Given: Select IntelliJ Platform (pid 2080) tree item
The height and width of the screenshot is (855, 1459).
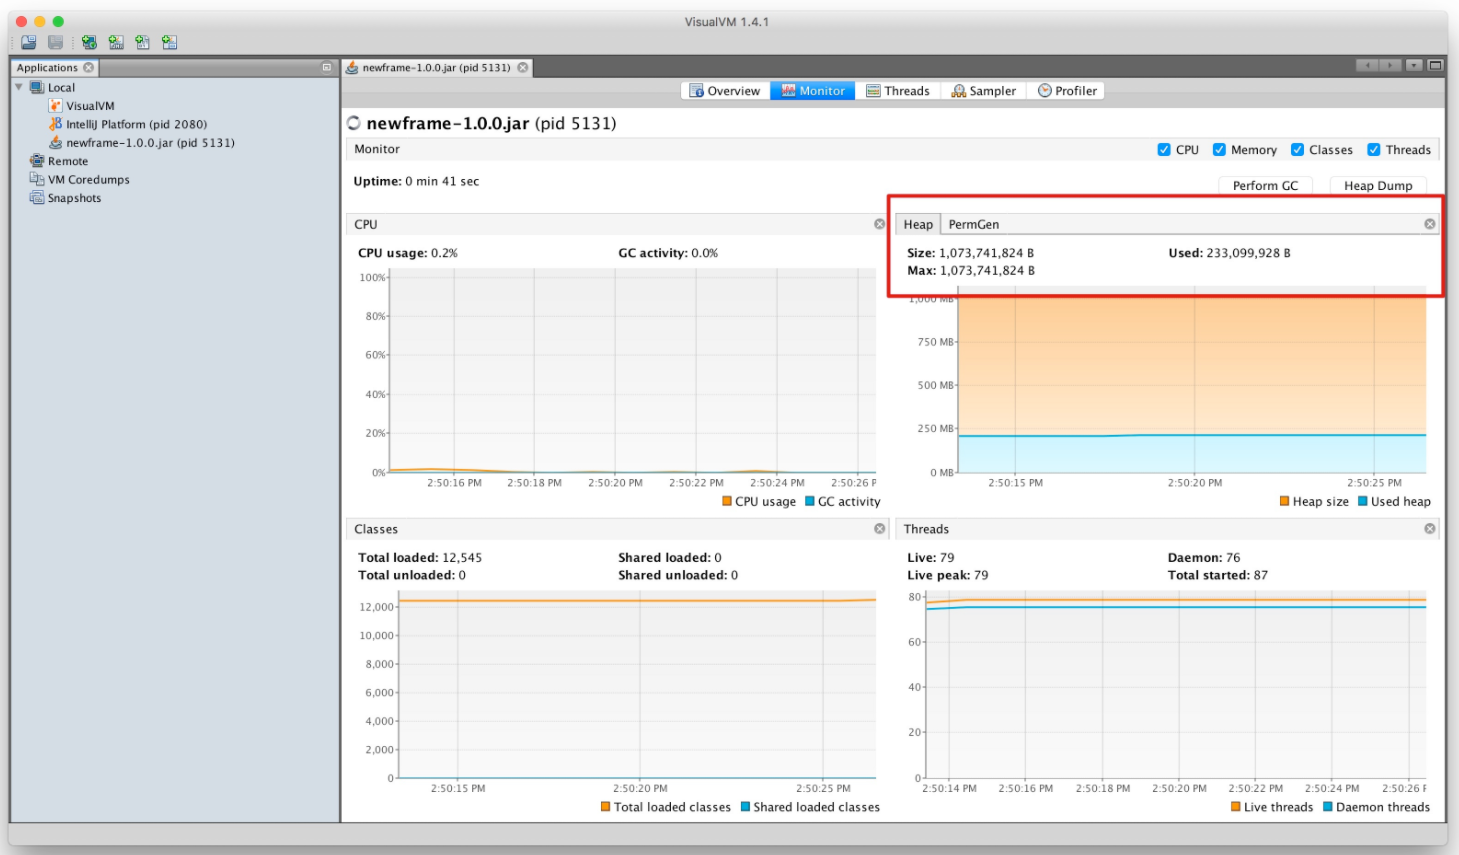Looking at the screenshot, I should [137, 124].
